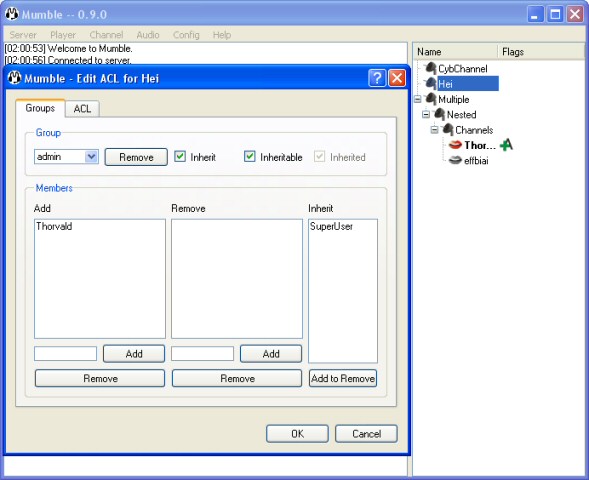Click Add button under the Remove members list
The image size is (589, 480).
[x=271, y=354]
